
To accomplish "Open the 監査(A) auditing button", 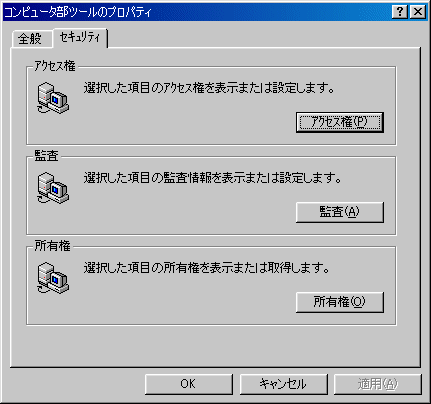I will coord(340,212).
